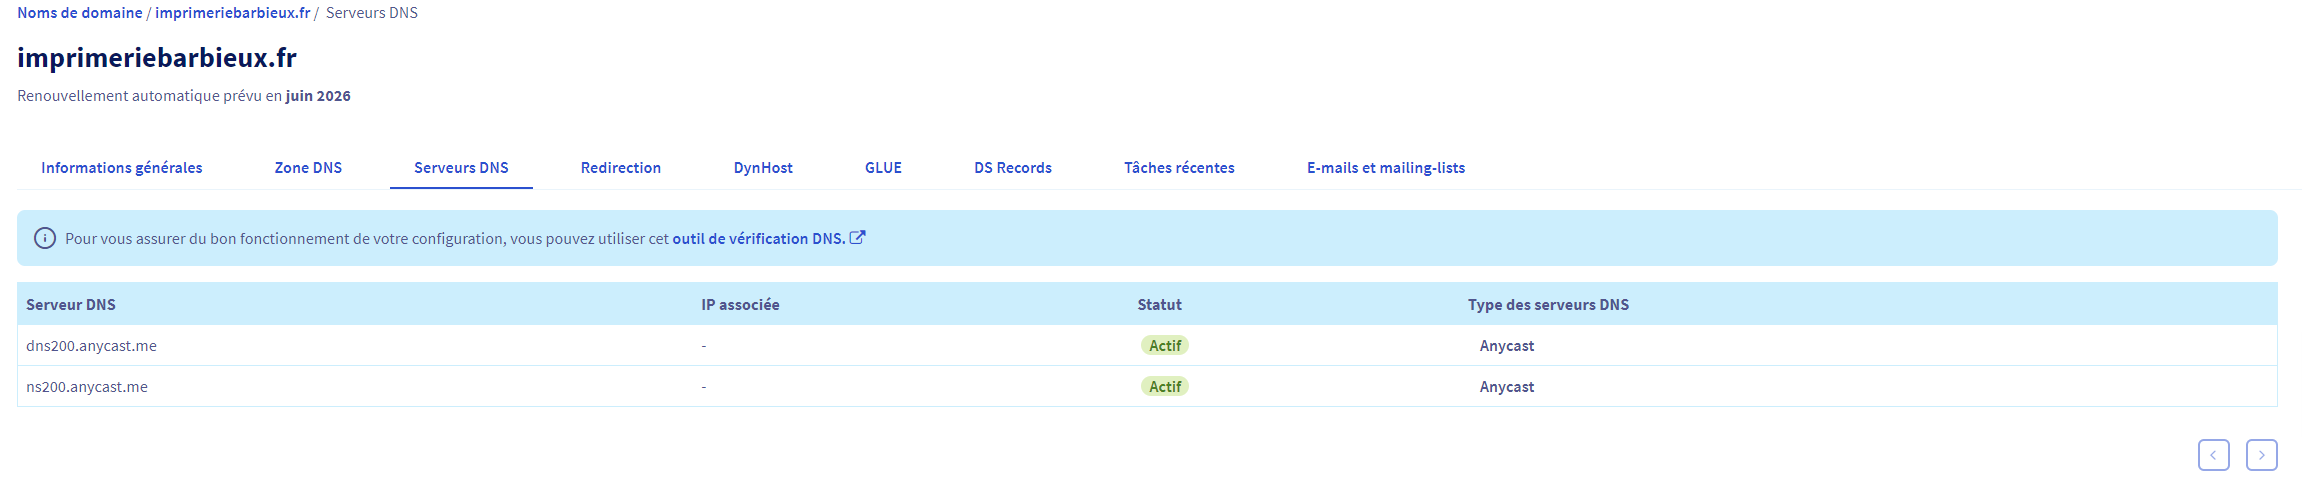Click the Actif badge for dns200.anycast.me
The image size is (2302, 499).
coord(1164,346)
